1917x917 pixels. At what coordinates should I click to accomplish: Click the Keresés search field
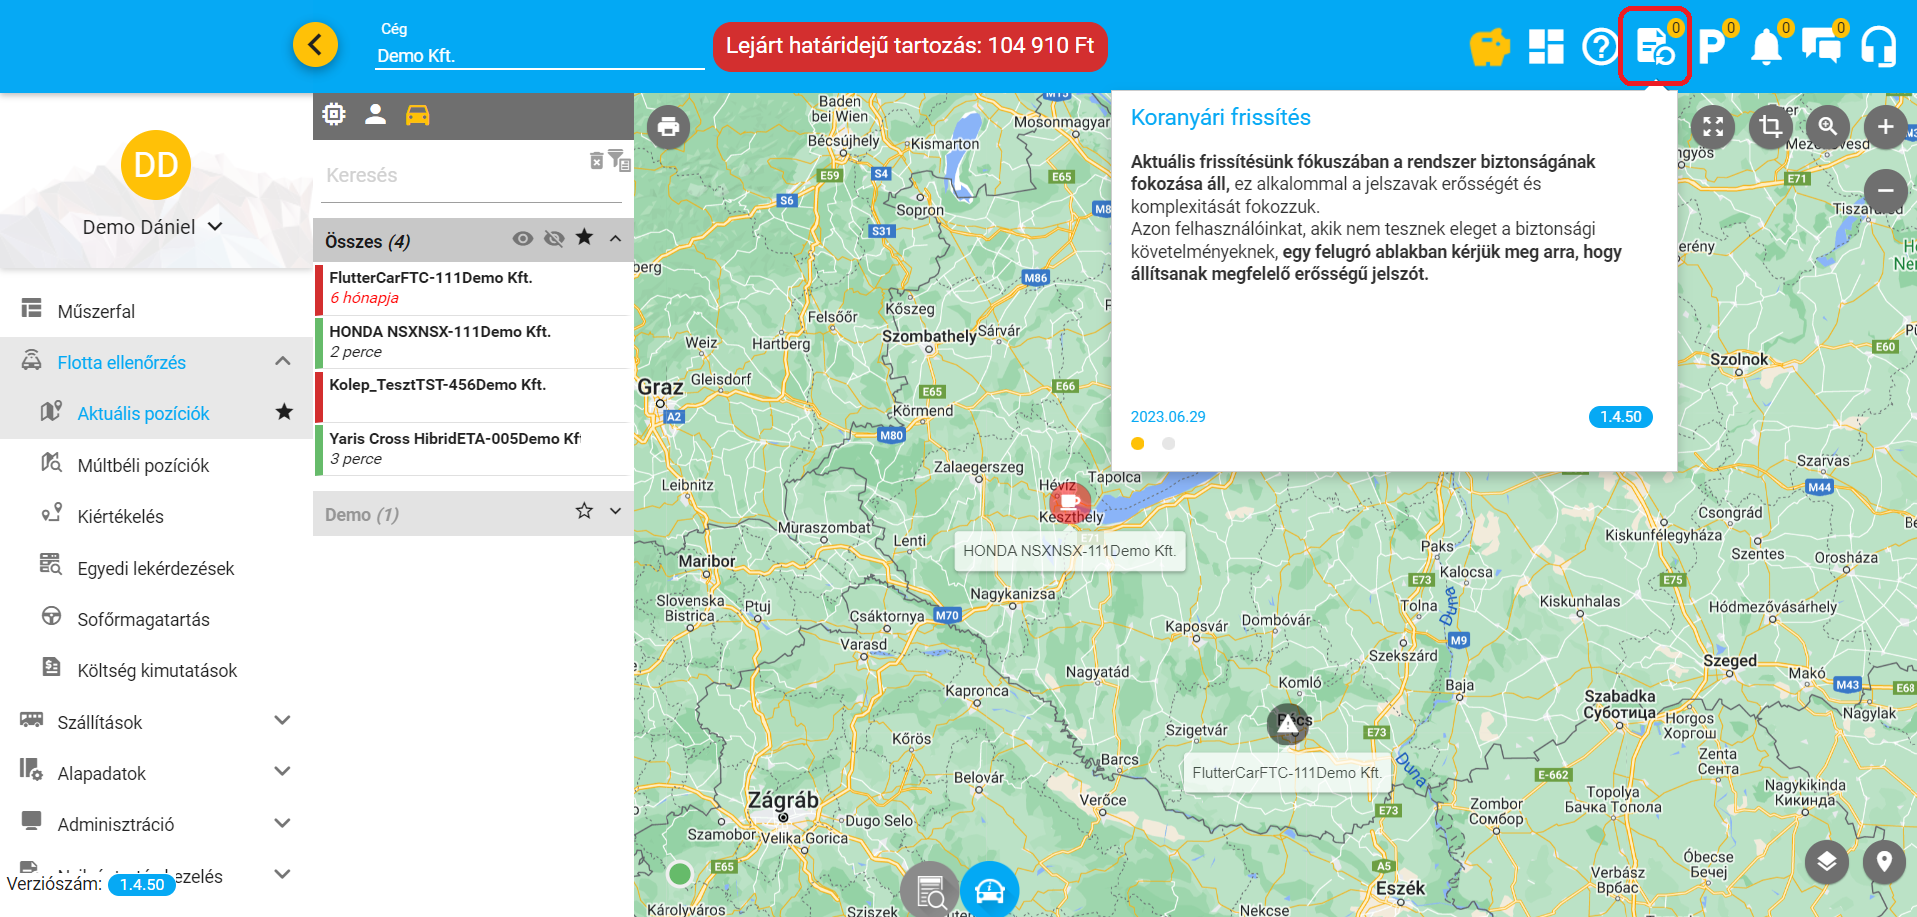click(450, 175)
